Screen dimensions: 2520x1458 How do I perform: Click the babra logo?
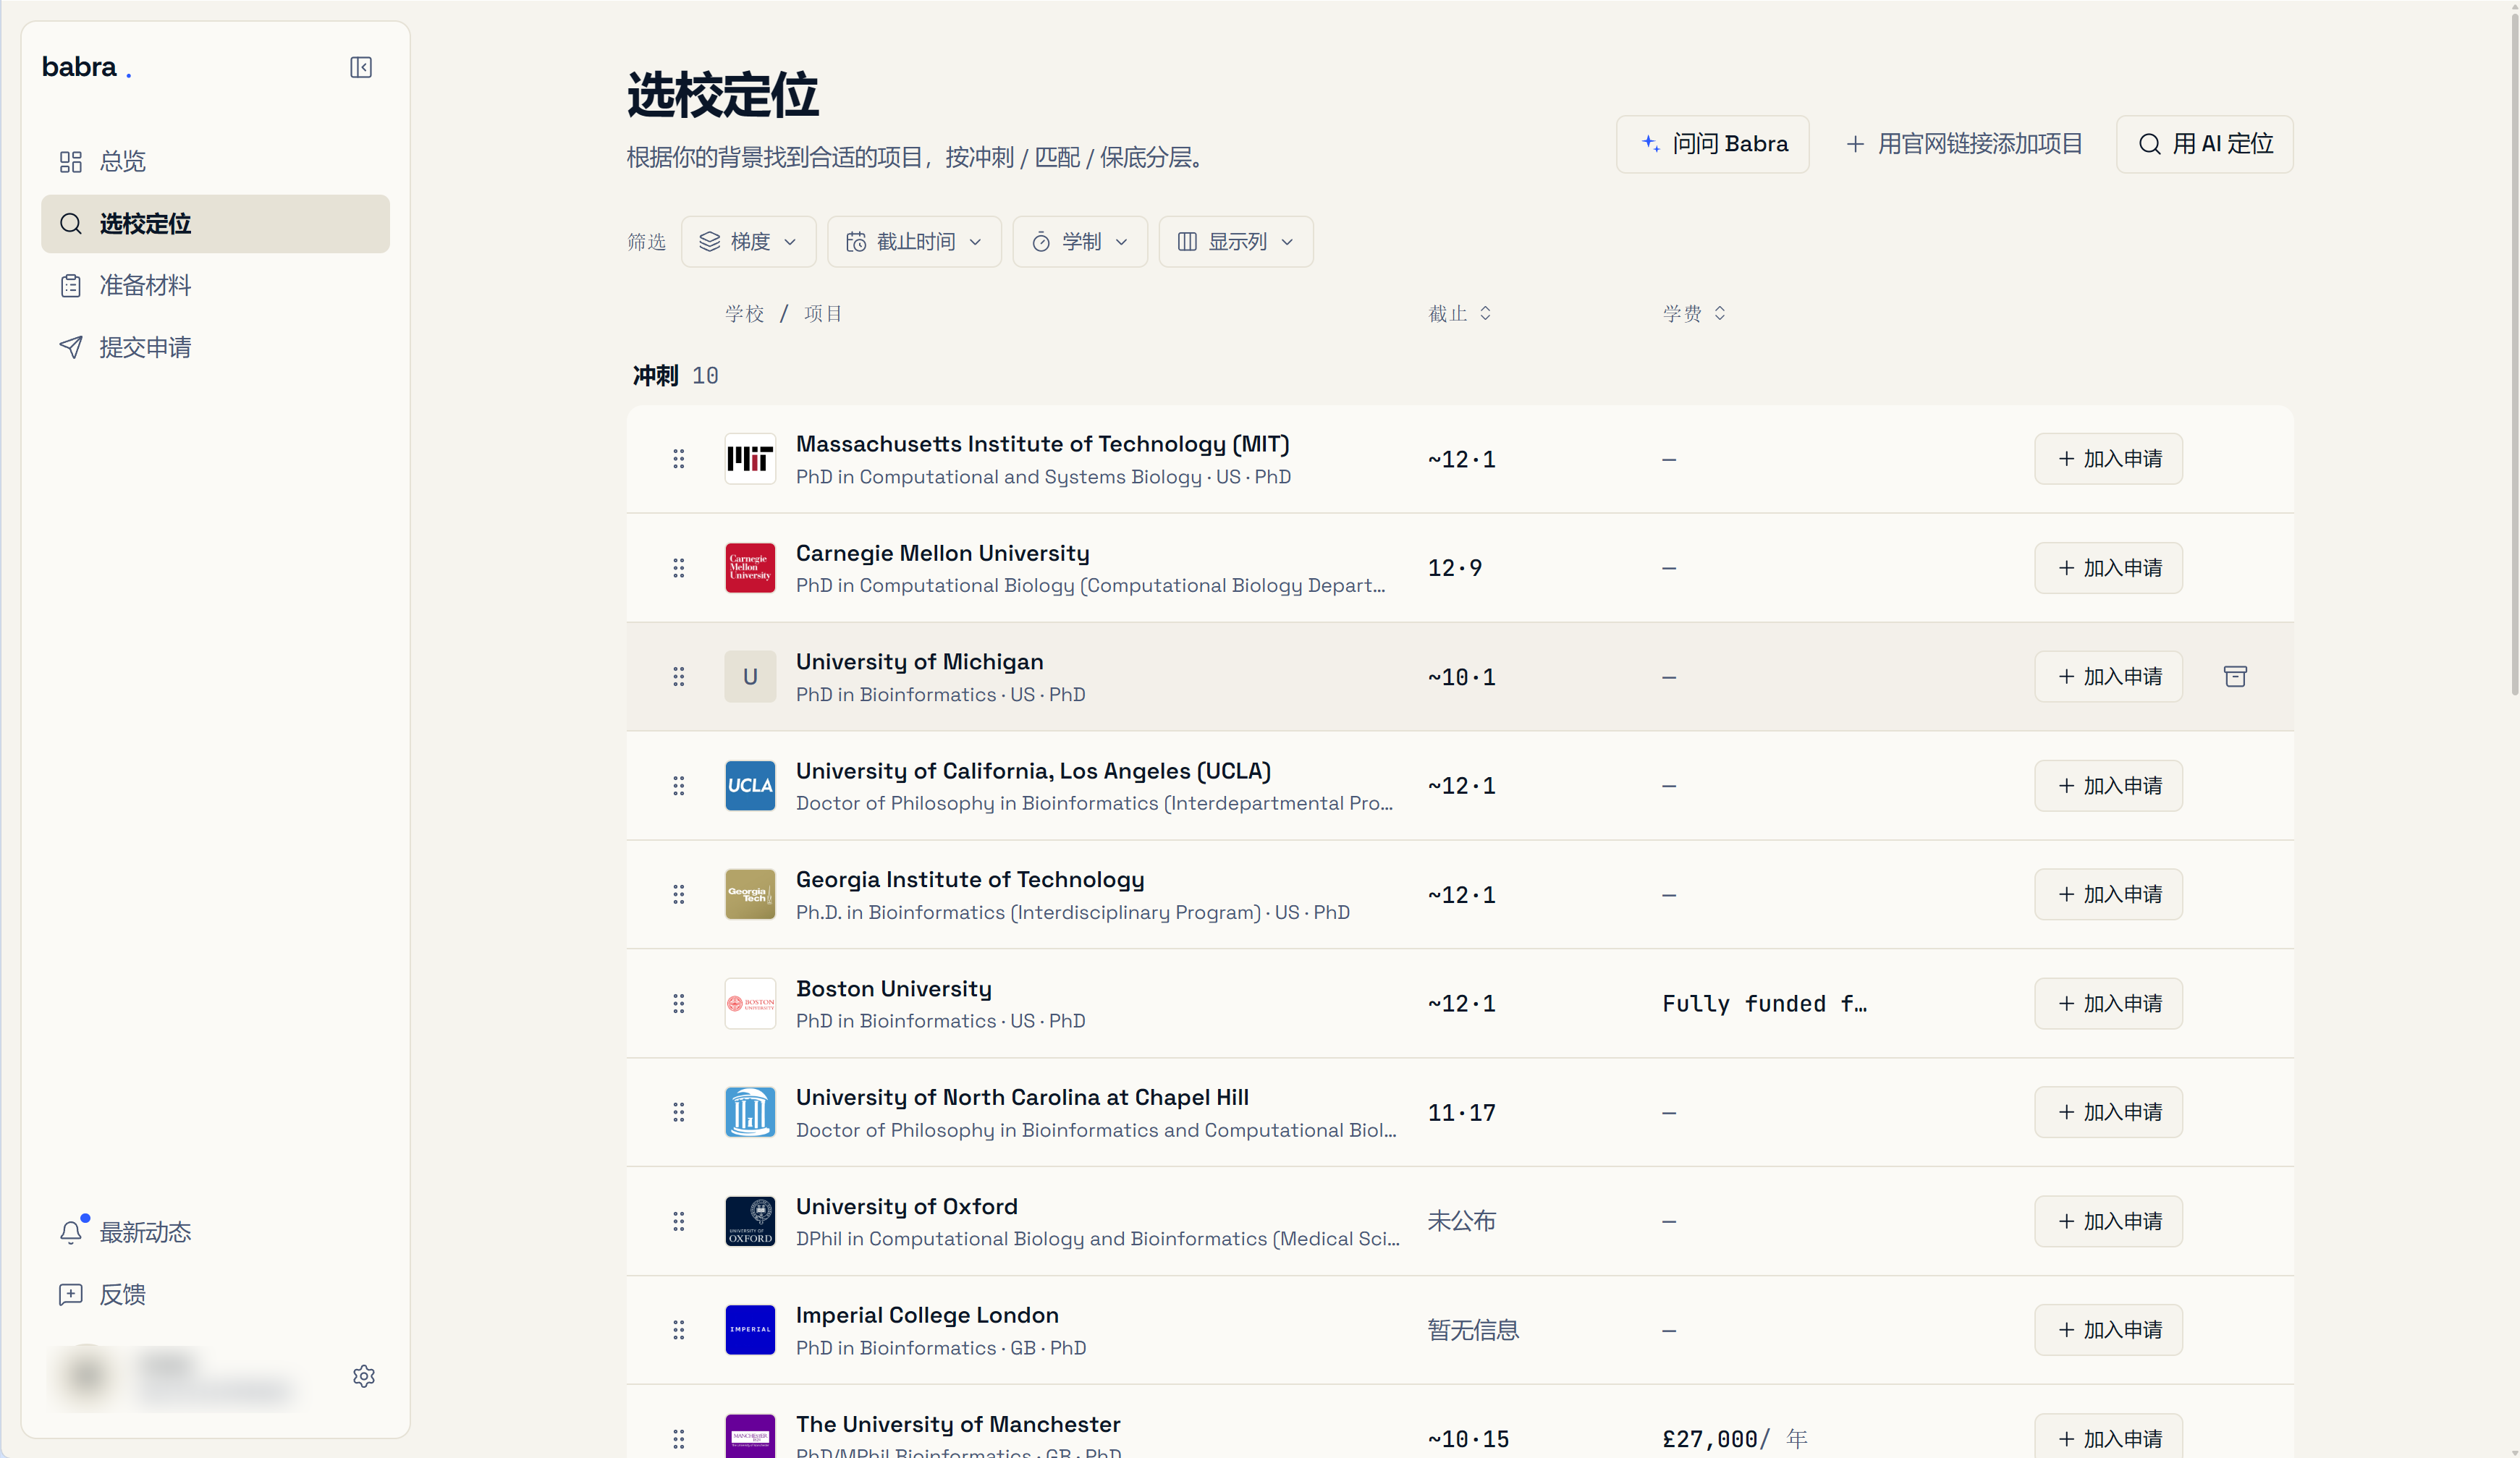pyautogui.click(x=86, y=67)
